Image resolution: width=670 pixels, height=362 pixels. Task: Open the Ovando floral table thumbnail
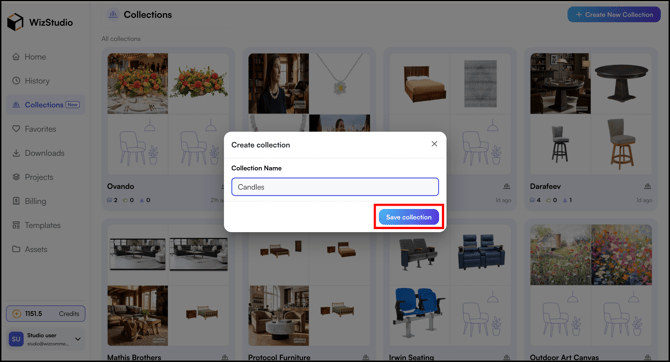[x=138, y=83]
